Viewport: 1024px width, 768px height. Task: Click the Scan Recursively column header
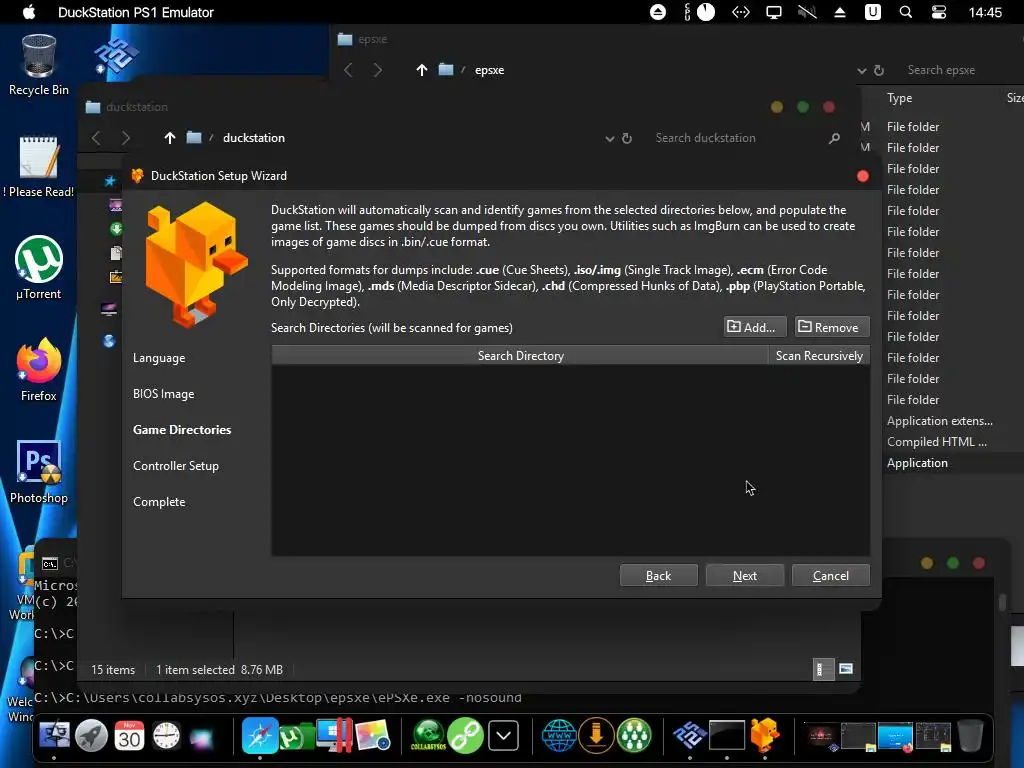tap(819, 355)
